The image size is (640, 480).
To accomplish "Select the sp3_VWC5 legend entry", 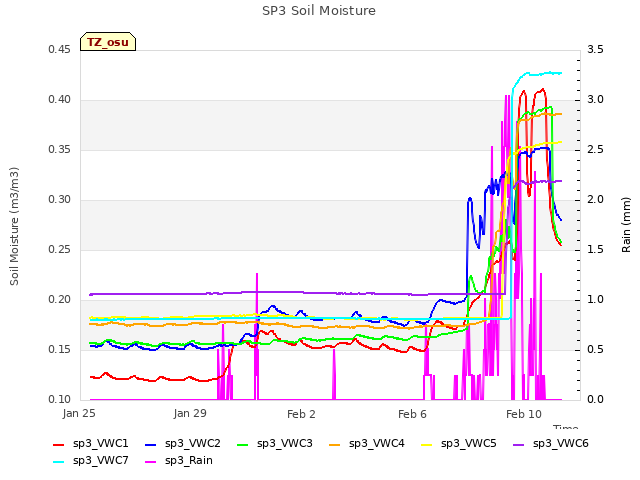I will 459,444.
